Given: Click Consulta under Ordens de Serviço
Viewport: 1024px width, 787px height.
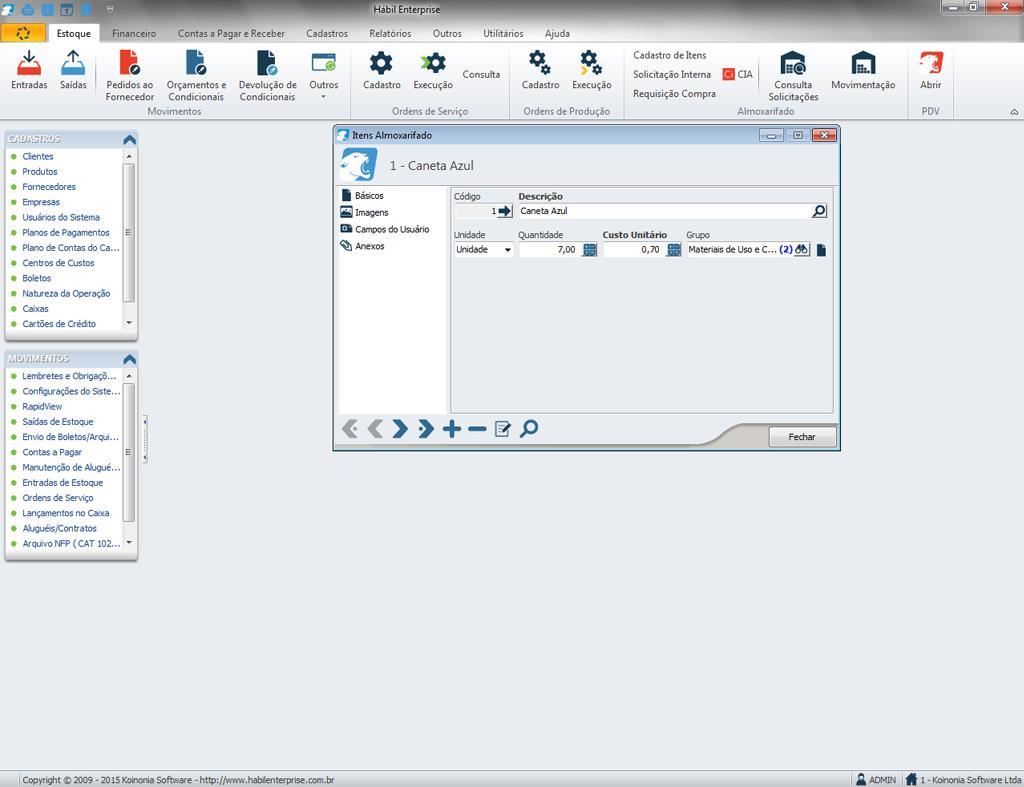Looking at the screenshot, I should (x=481, y=74).
